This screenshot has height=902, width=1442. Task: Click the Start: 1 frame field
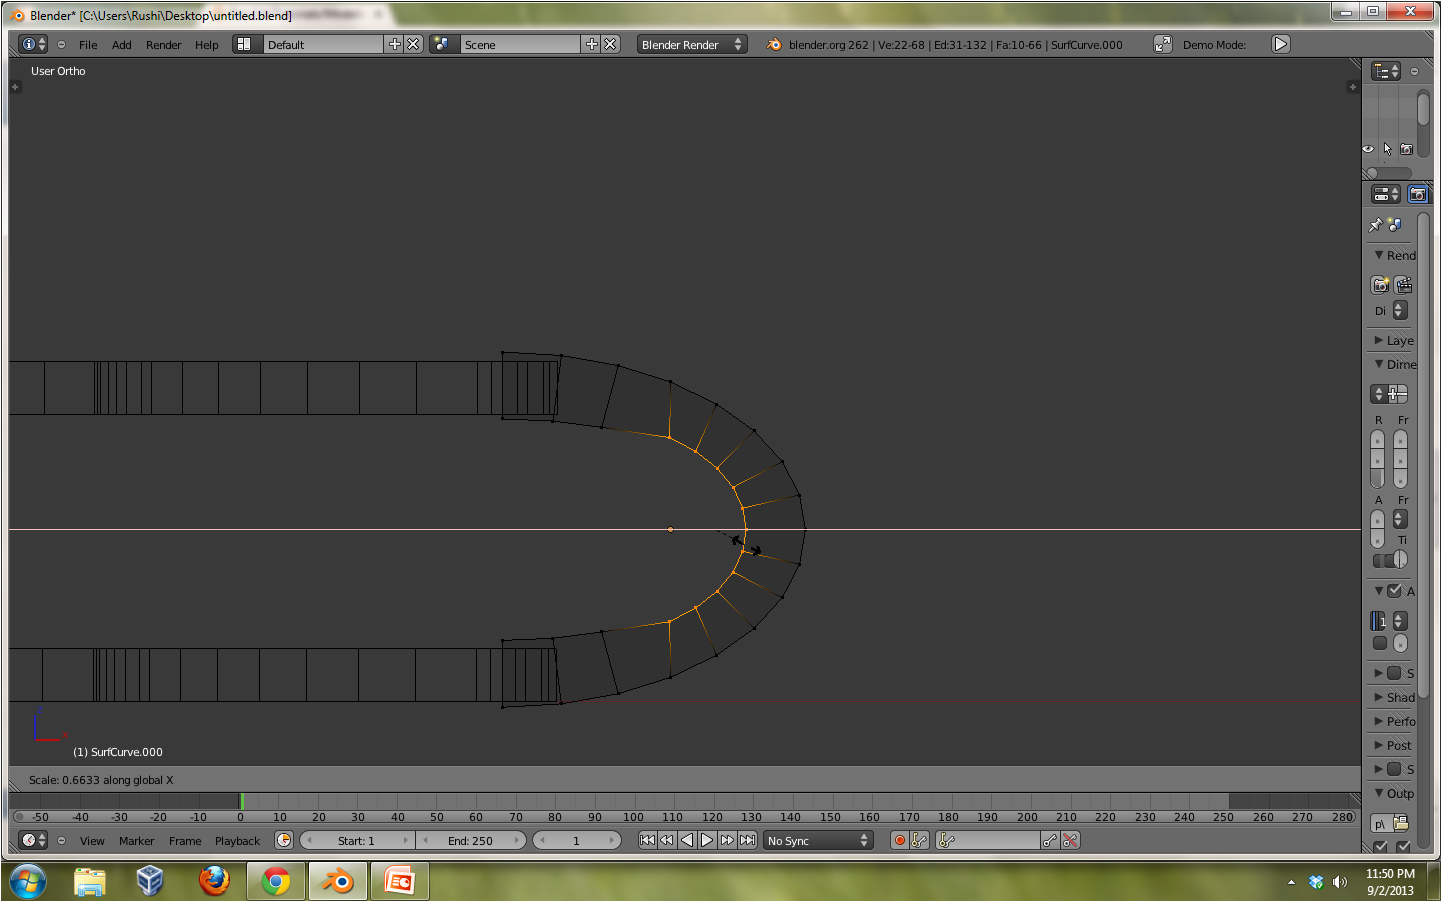pos(357,840)
